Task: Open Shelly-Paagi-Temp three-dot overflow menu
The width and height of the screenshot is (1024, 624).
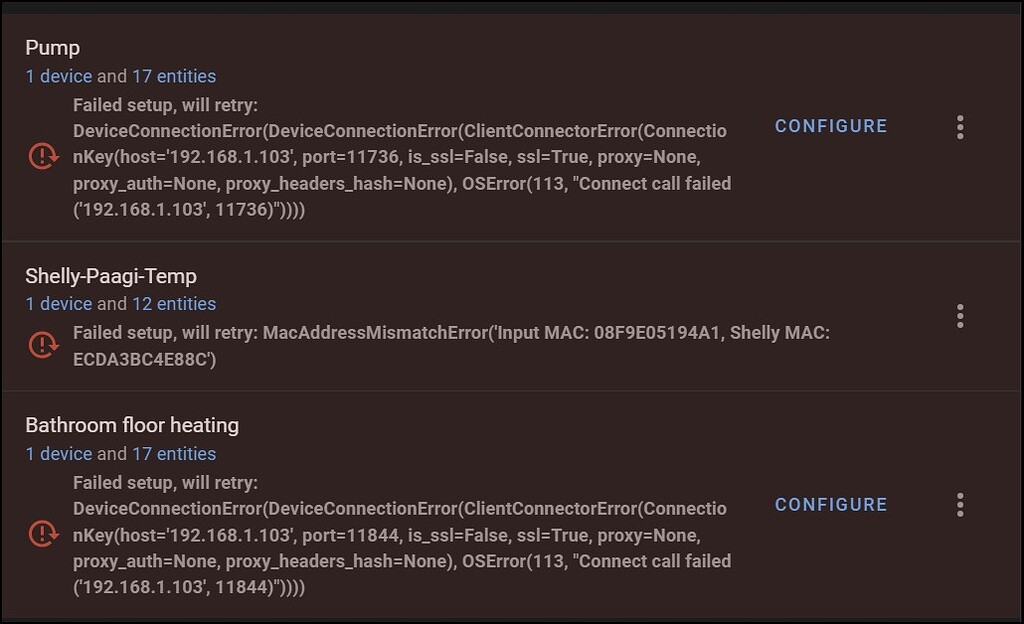Action: tap(960, 316)
